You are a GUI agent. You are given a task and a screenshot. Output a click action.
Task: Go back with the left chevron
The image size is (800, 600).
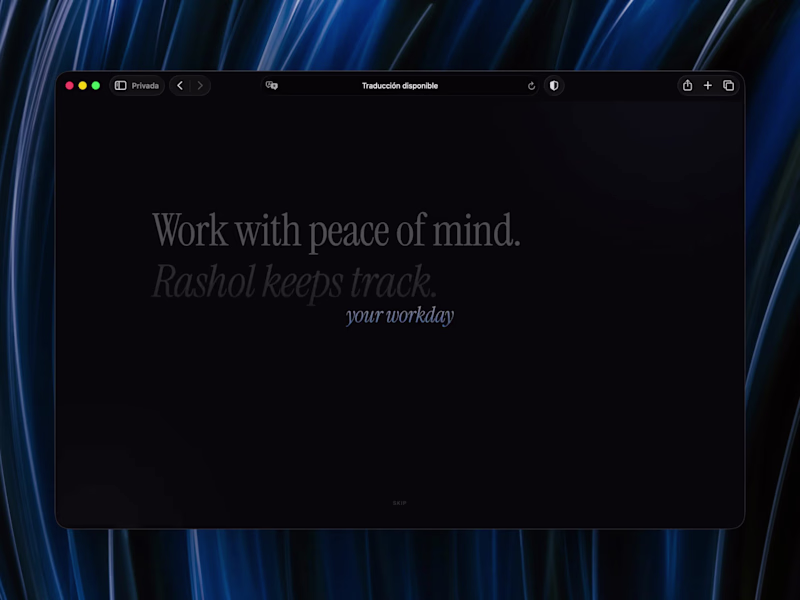coord(180,85)
